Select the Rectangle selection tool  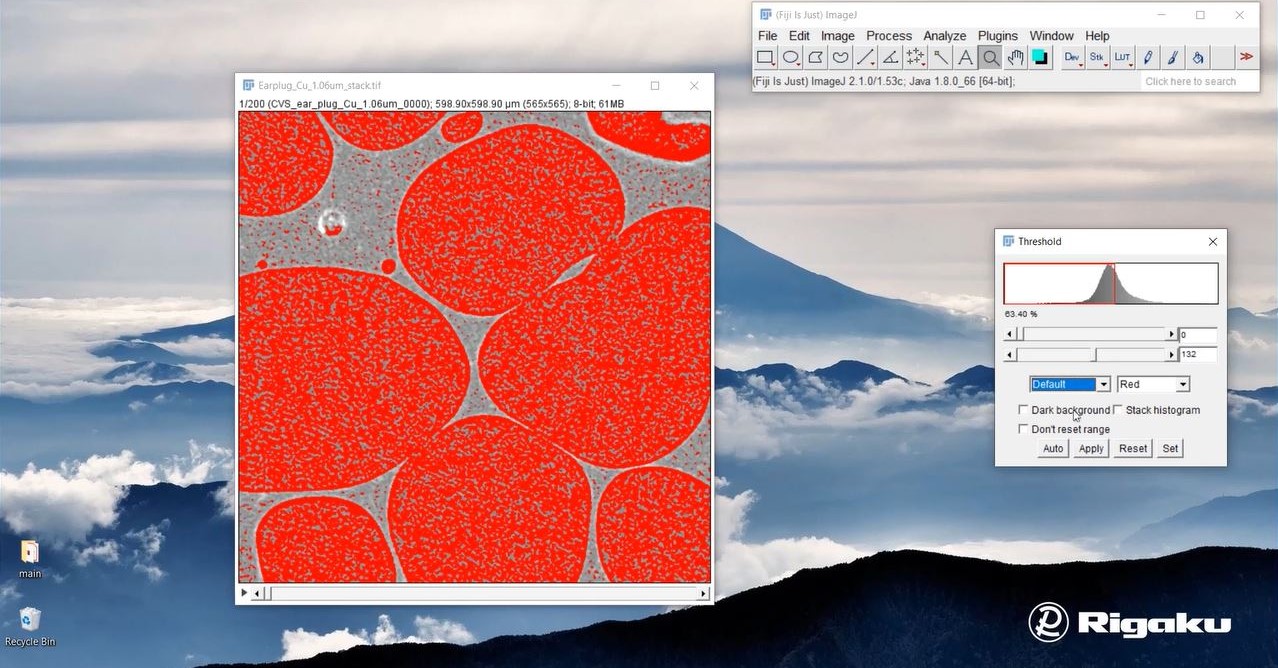coord(764,57)
